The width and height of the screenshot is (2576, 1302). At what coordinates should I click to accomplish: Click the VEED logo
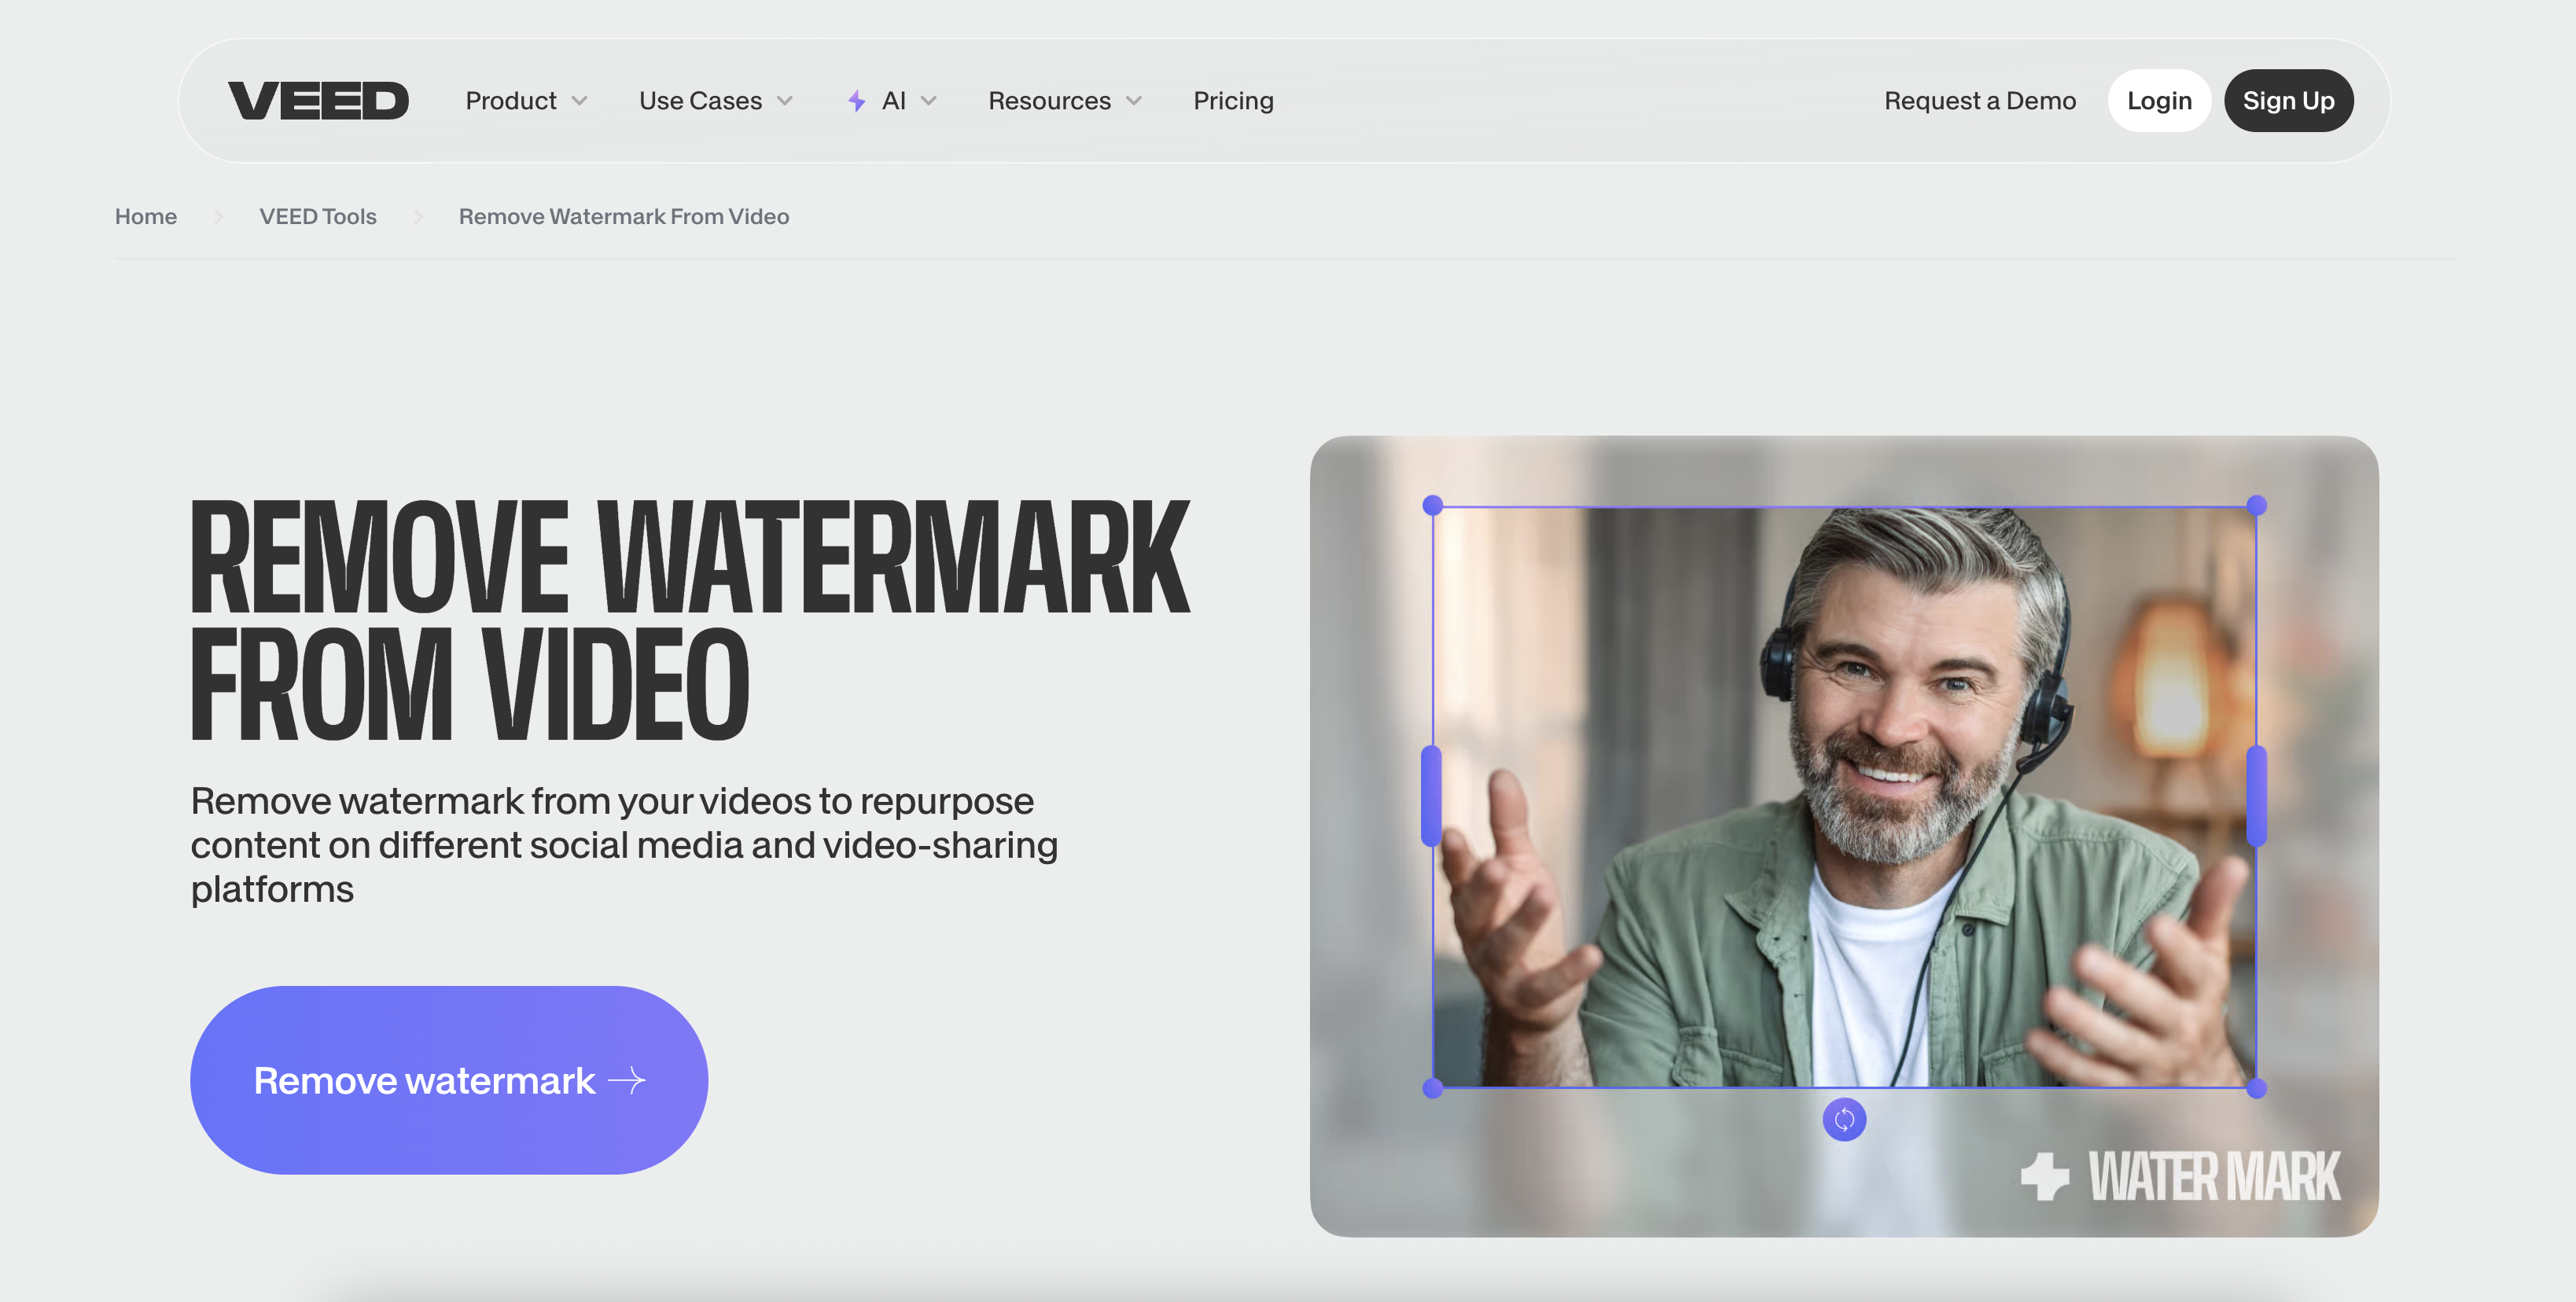(x=318, y=100)
